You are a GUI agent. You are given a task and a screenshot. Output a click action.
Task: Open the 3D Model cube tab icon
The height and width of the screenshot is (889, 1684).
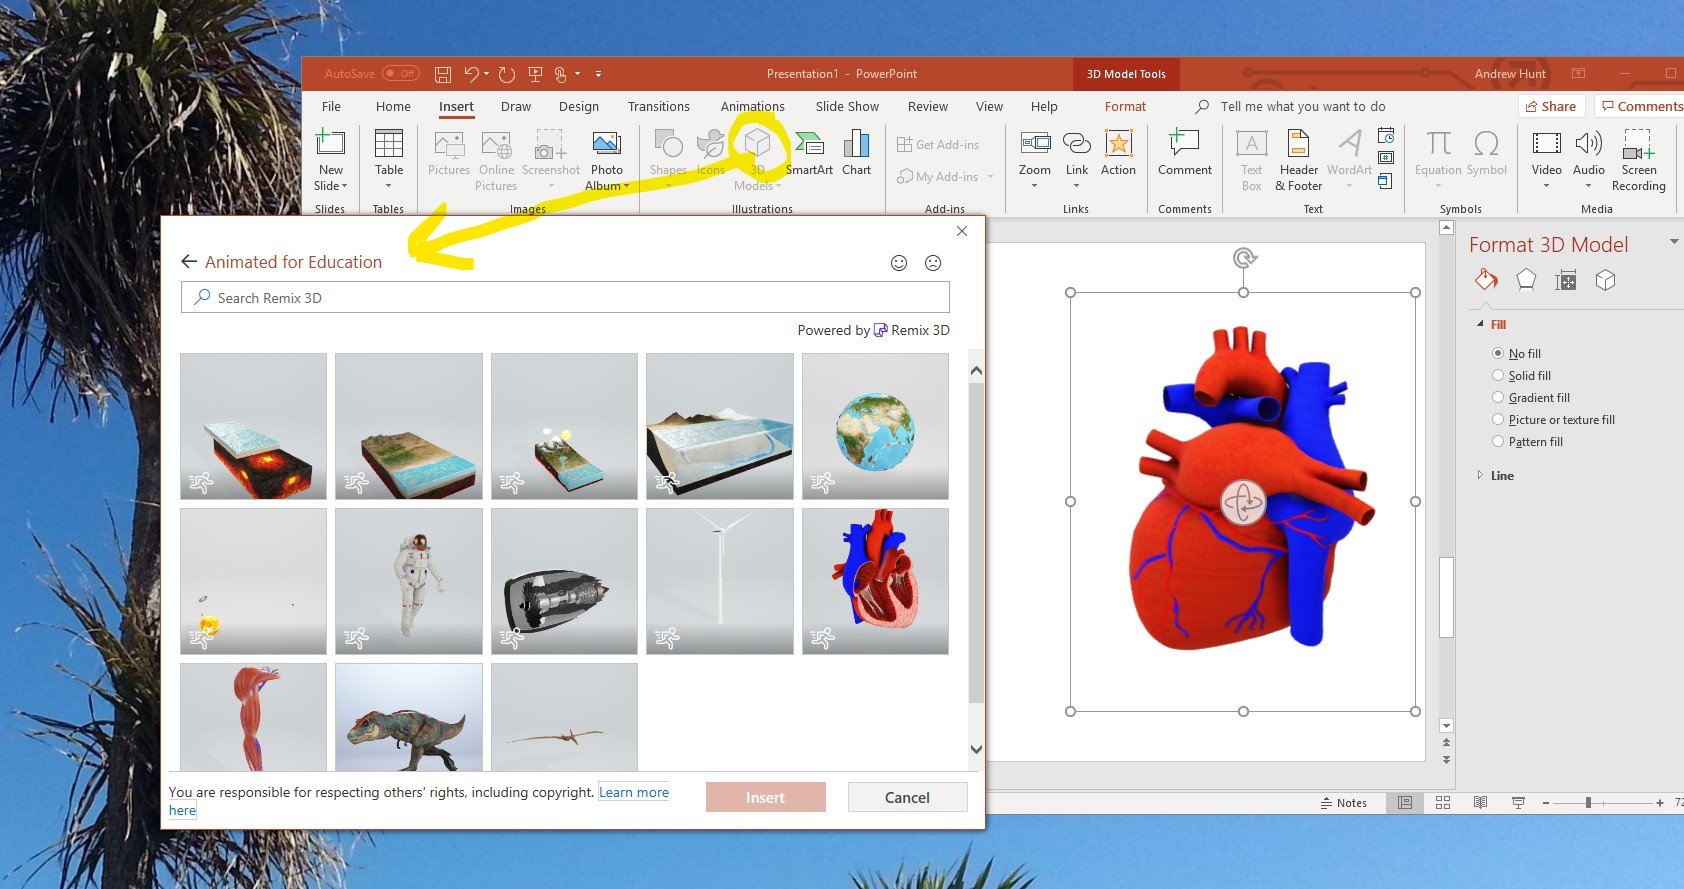1605,281
